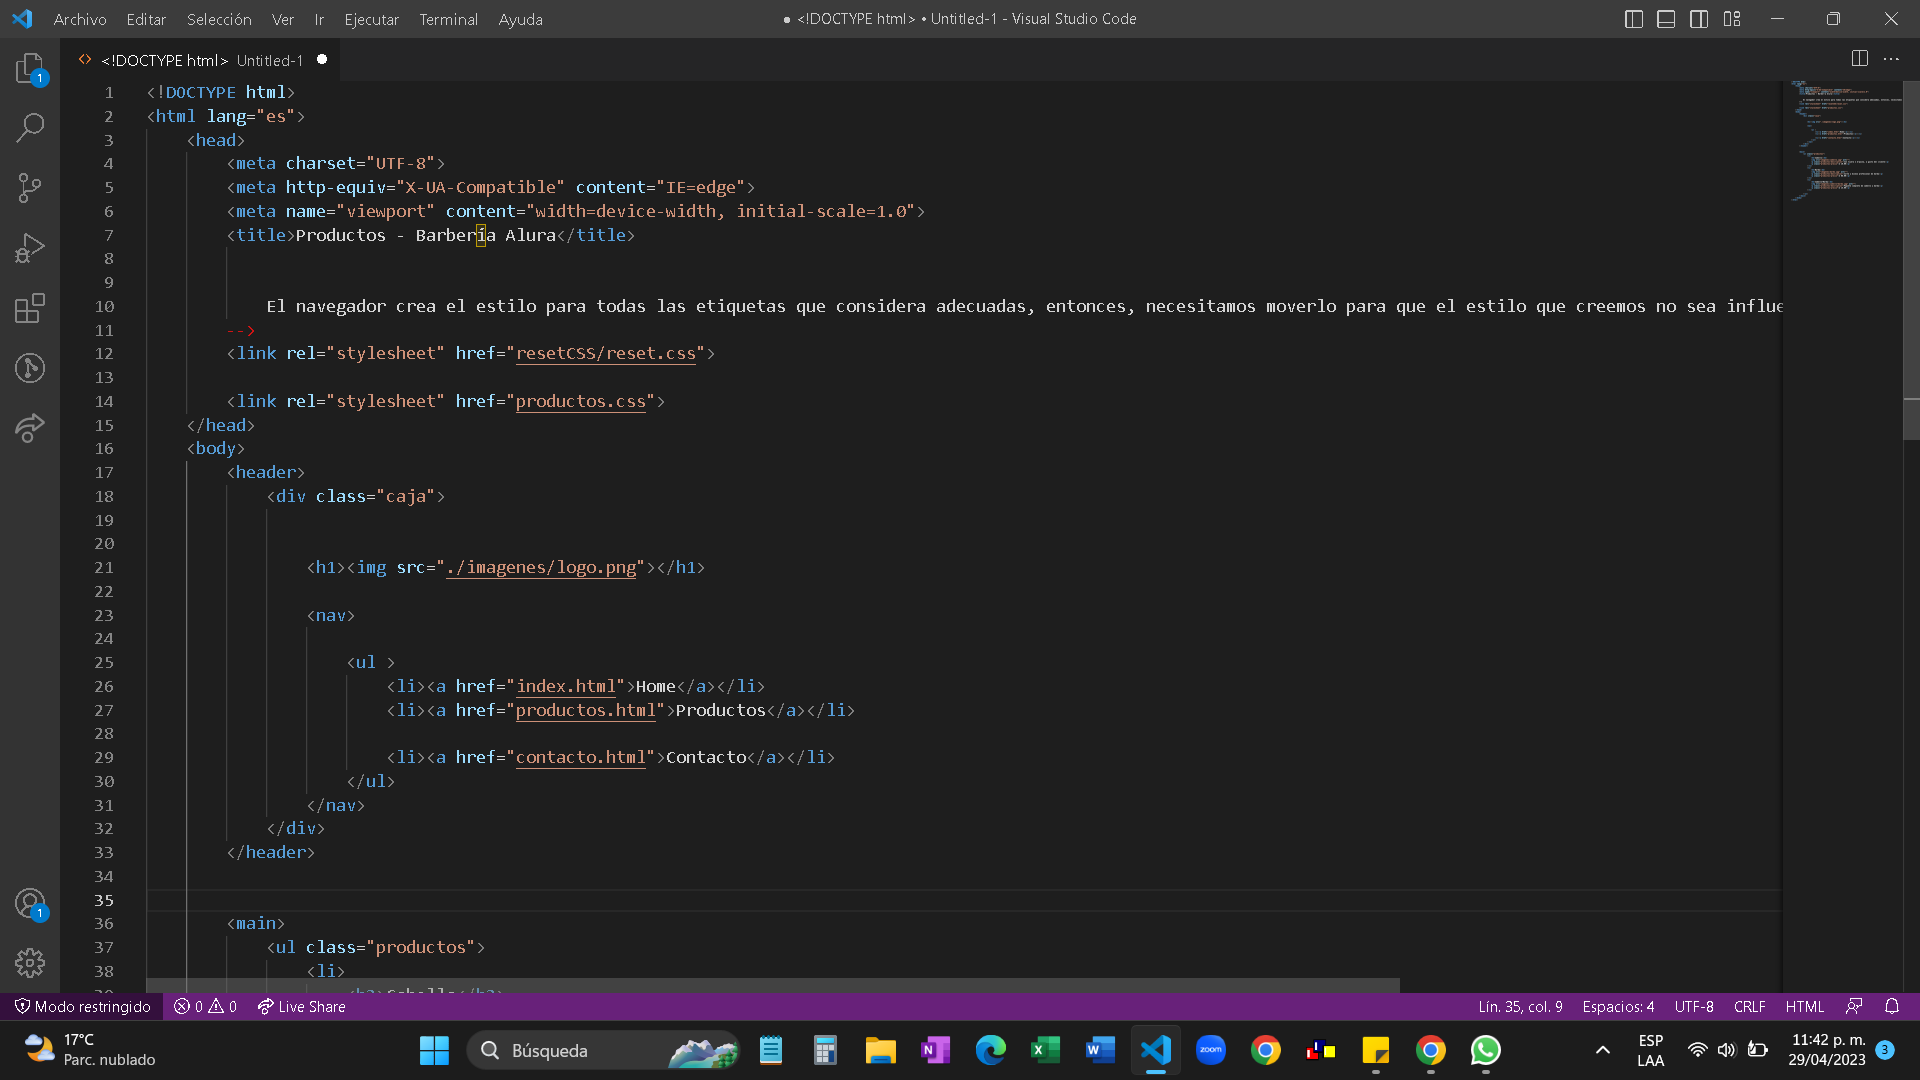Viewport: 1920px width, 1080px height.
Task: Open the Extensions view
Action: (30, 308)
